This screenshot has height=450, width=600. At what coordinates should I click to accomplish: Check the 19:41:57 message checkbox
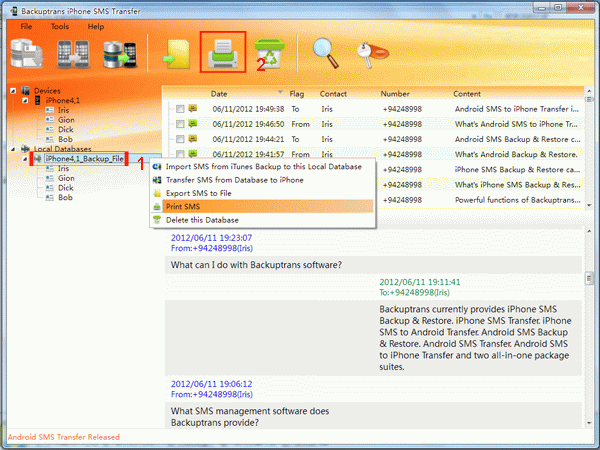coord(180,154)
